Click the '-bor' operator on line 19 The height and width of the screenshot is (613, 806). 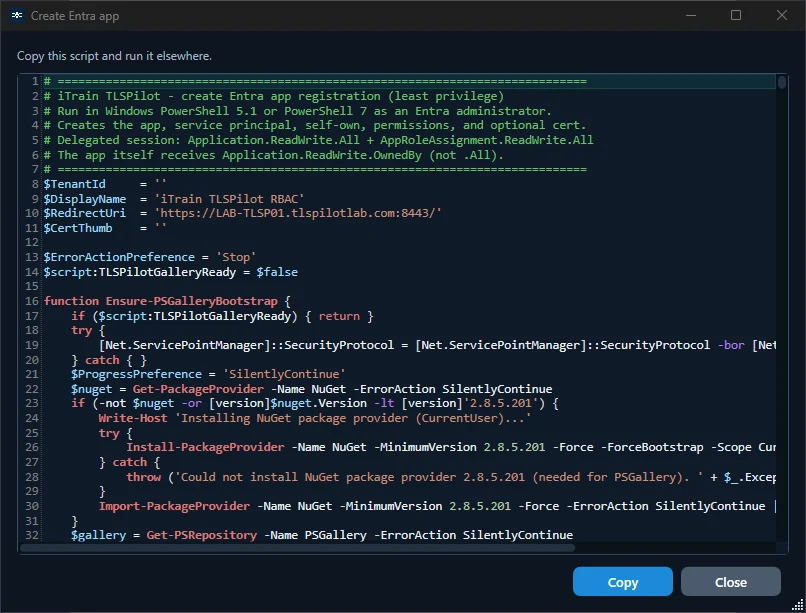(731, 345)
